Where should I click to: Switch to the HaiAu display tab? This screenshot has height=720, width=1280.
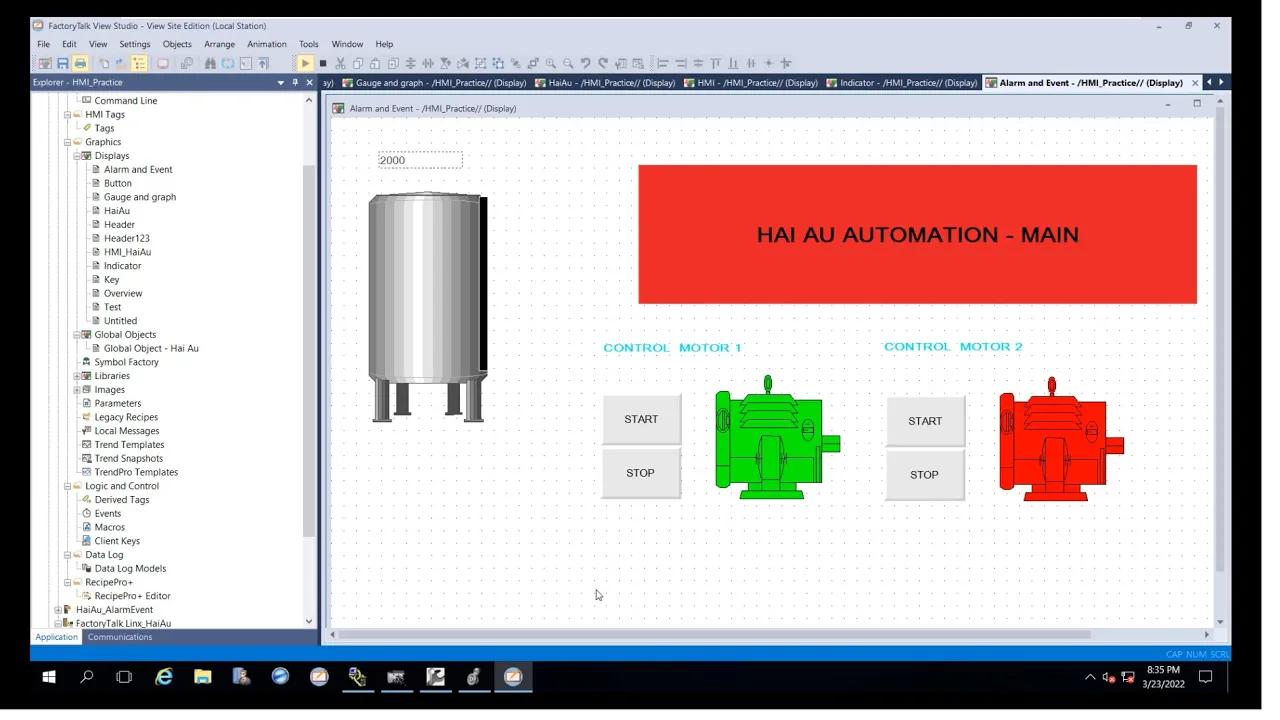pyautogui.click(x=604, y=83)
